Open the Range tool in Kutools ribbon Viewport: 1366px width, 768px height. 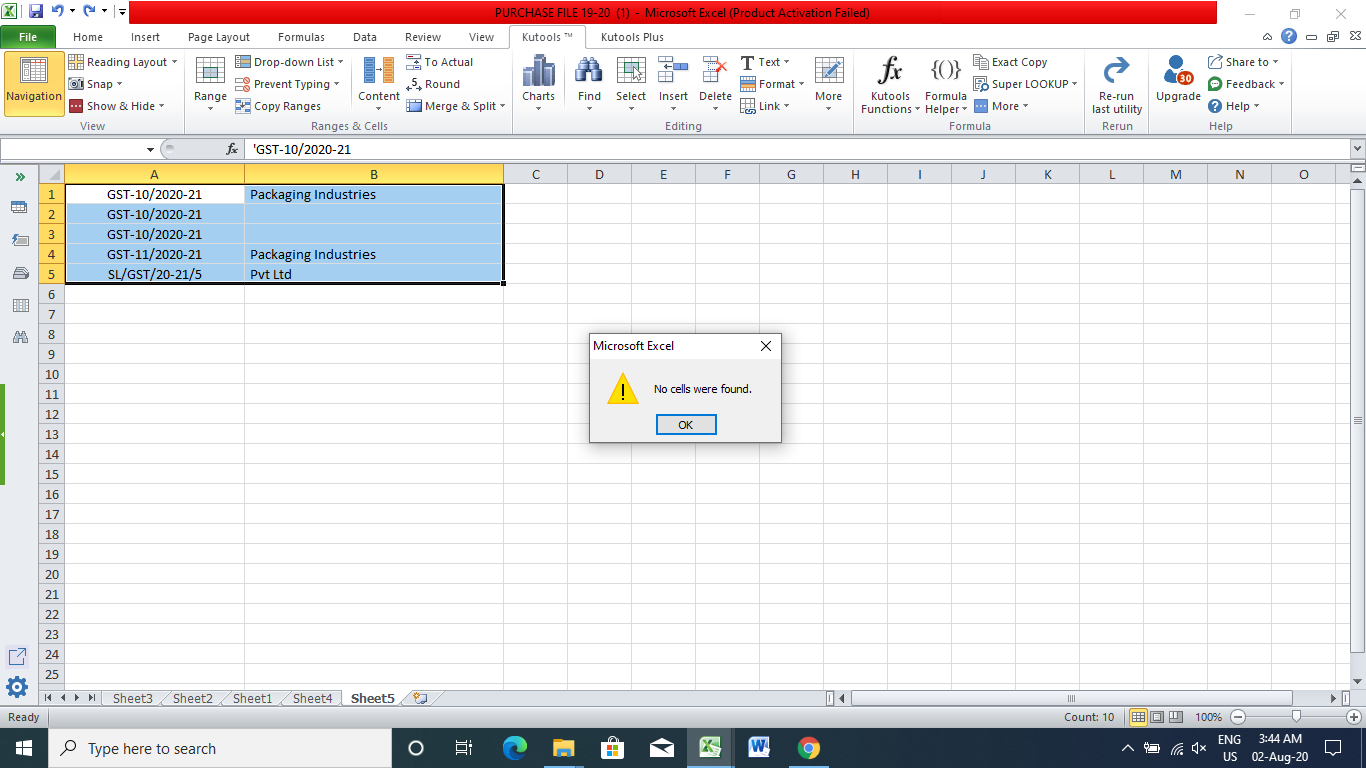(x=210, y=84)
